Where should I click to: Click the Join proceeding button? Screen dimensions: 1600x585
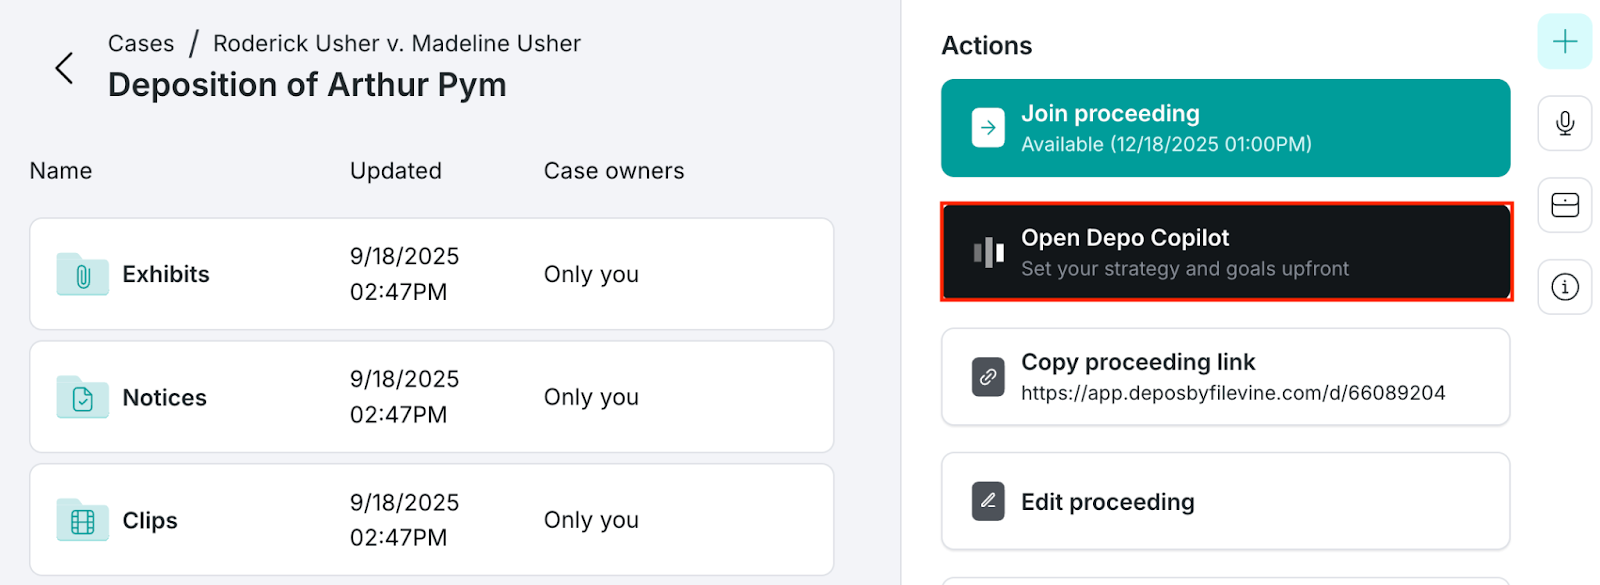(x=1225, y=128)
